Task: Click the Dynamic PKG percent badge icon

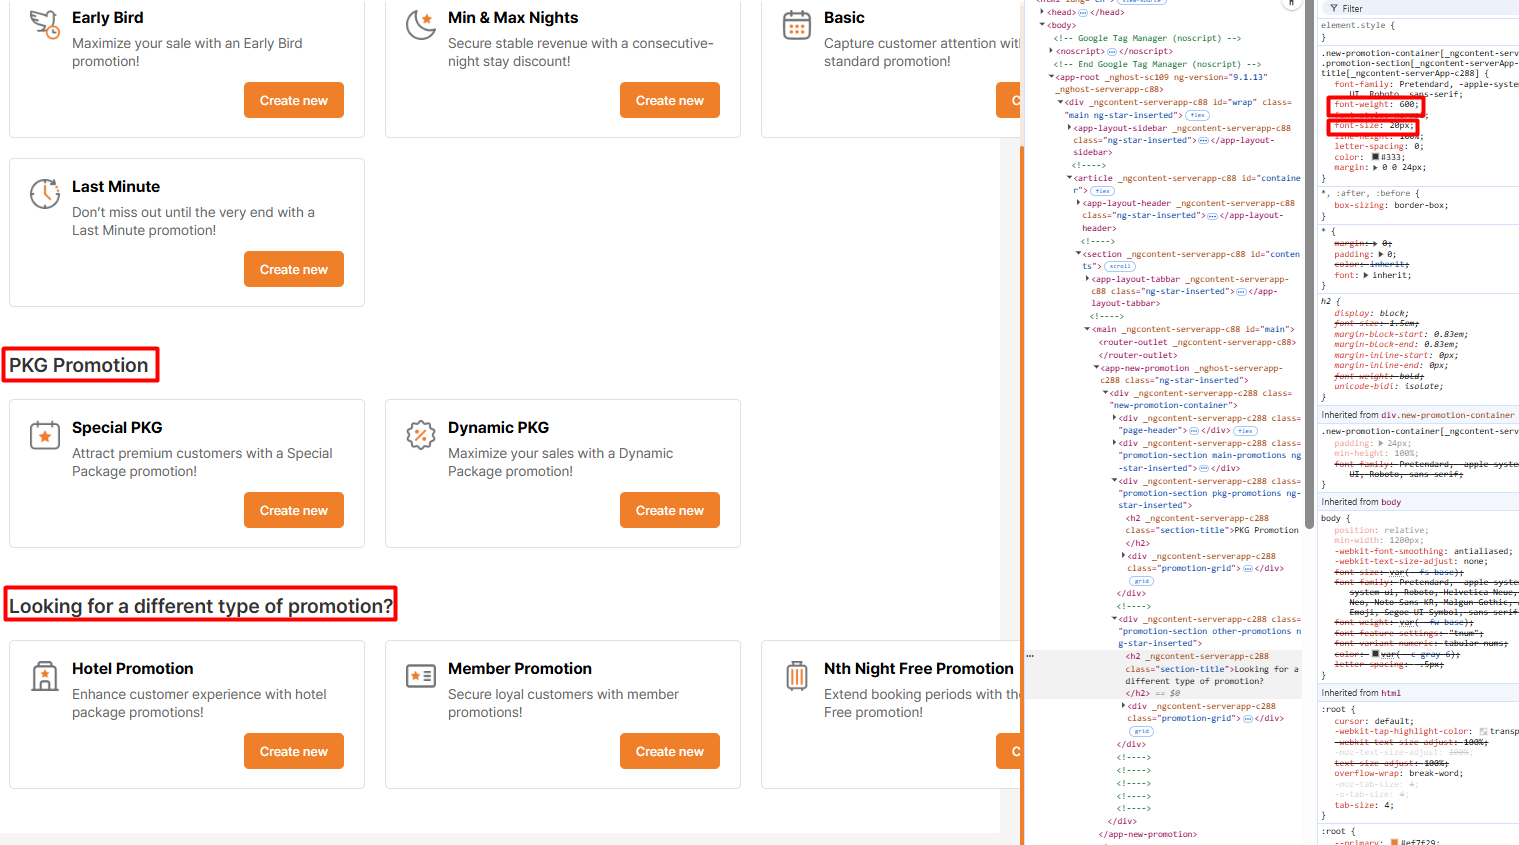Action: click(x=421, y=434)
